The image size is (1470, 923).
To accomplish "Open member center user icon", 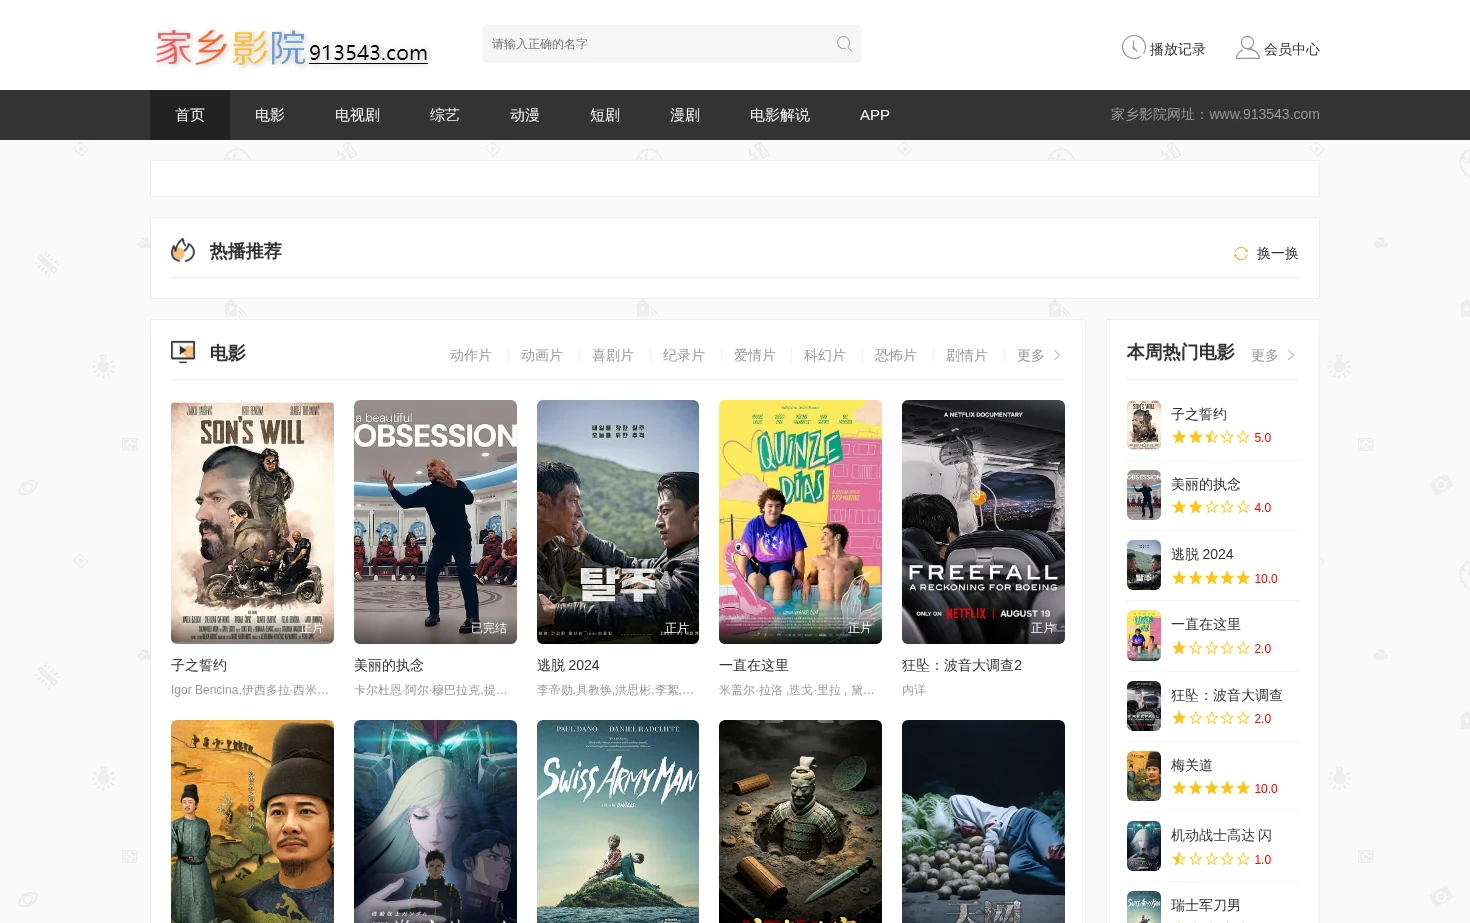I will point(1248,47).
